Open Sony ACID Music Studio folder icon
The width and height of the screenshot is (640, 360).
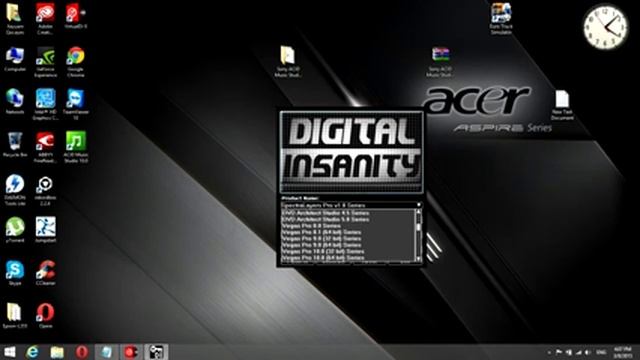pos(287,61)
